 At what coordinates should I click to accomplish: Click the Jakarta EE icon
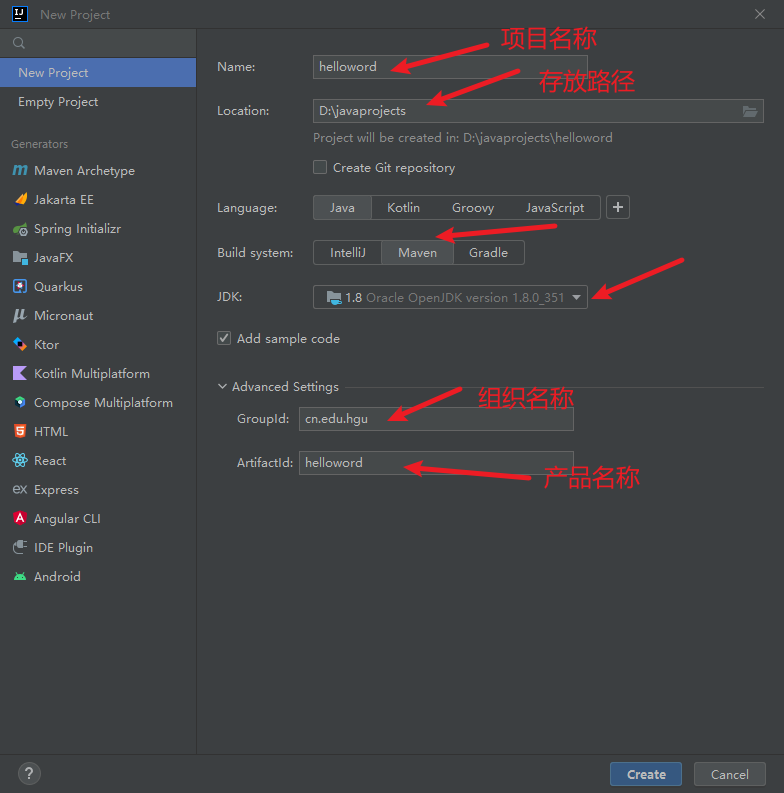pos(21,199)
